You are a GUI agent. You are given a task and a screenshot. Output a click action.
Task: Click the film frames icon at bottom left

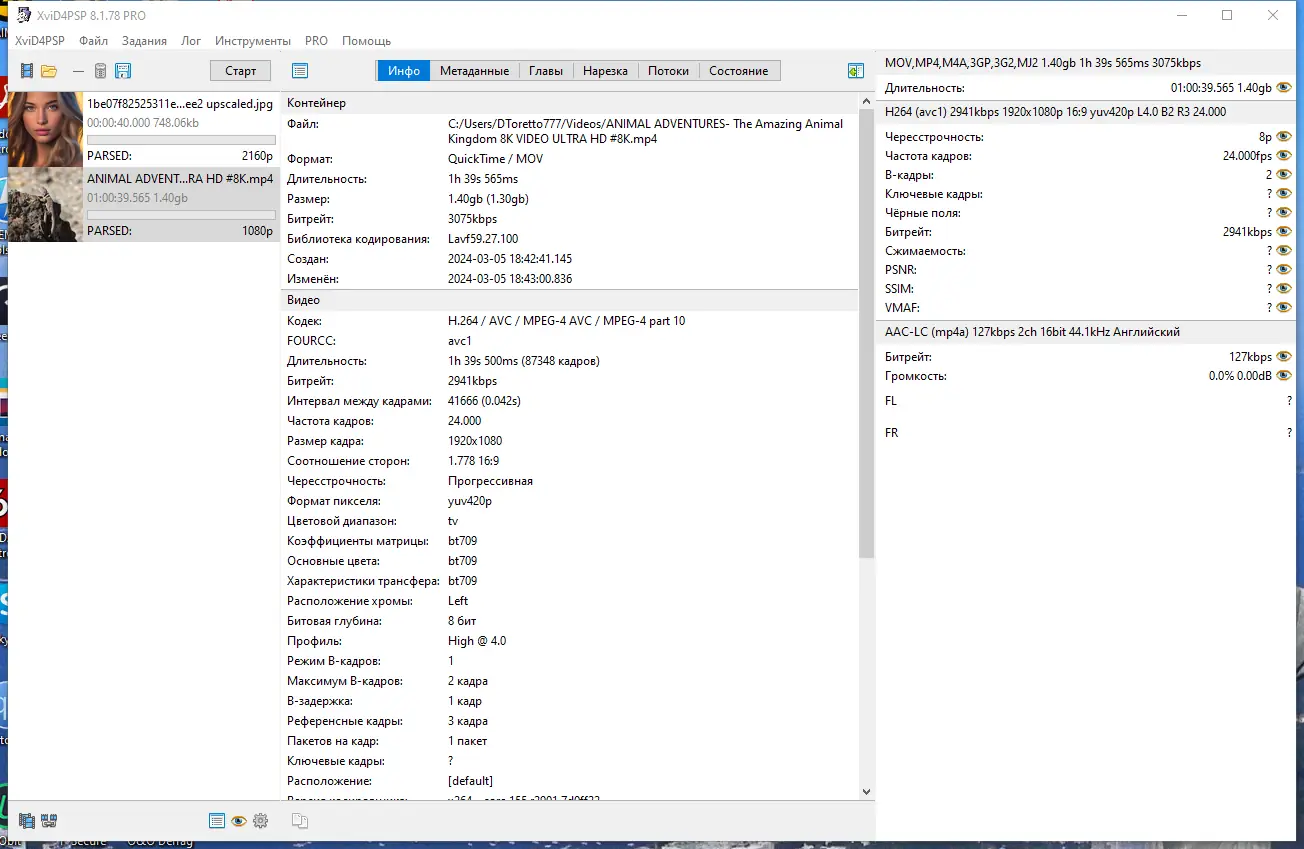click(27, 821)
